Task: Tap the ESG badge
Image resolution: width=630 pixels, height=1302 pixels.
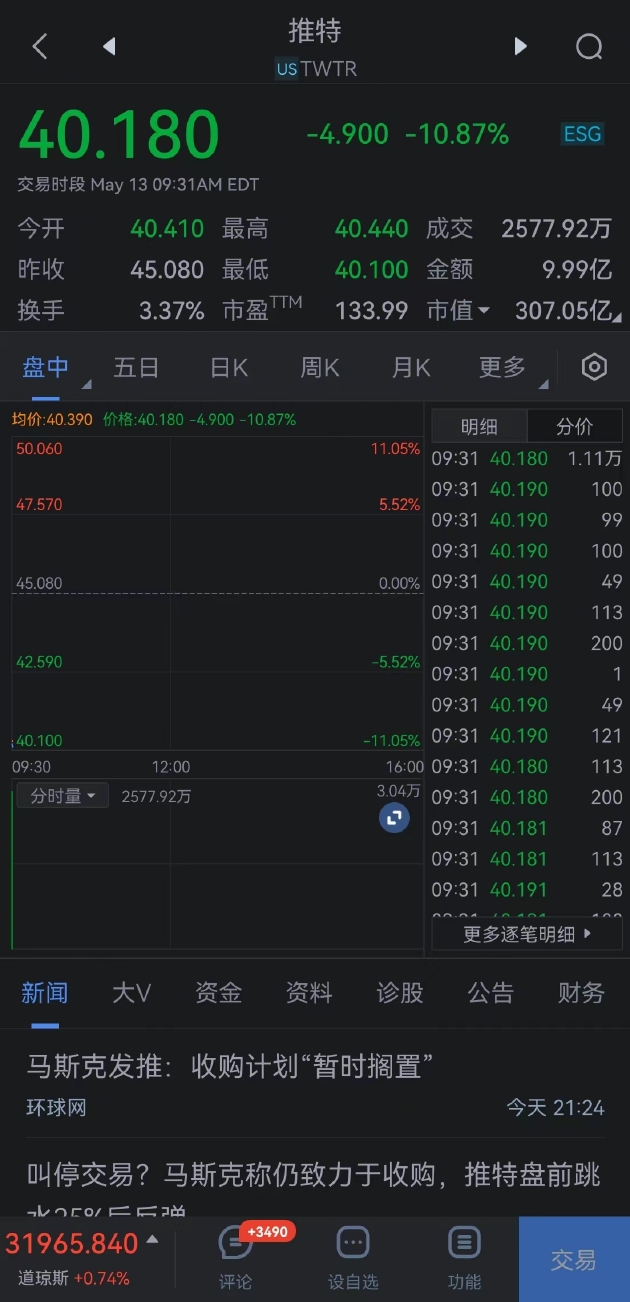Action: [582, 134]
